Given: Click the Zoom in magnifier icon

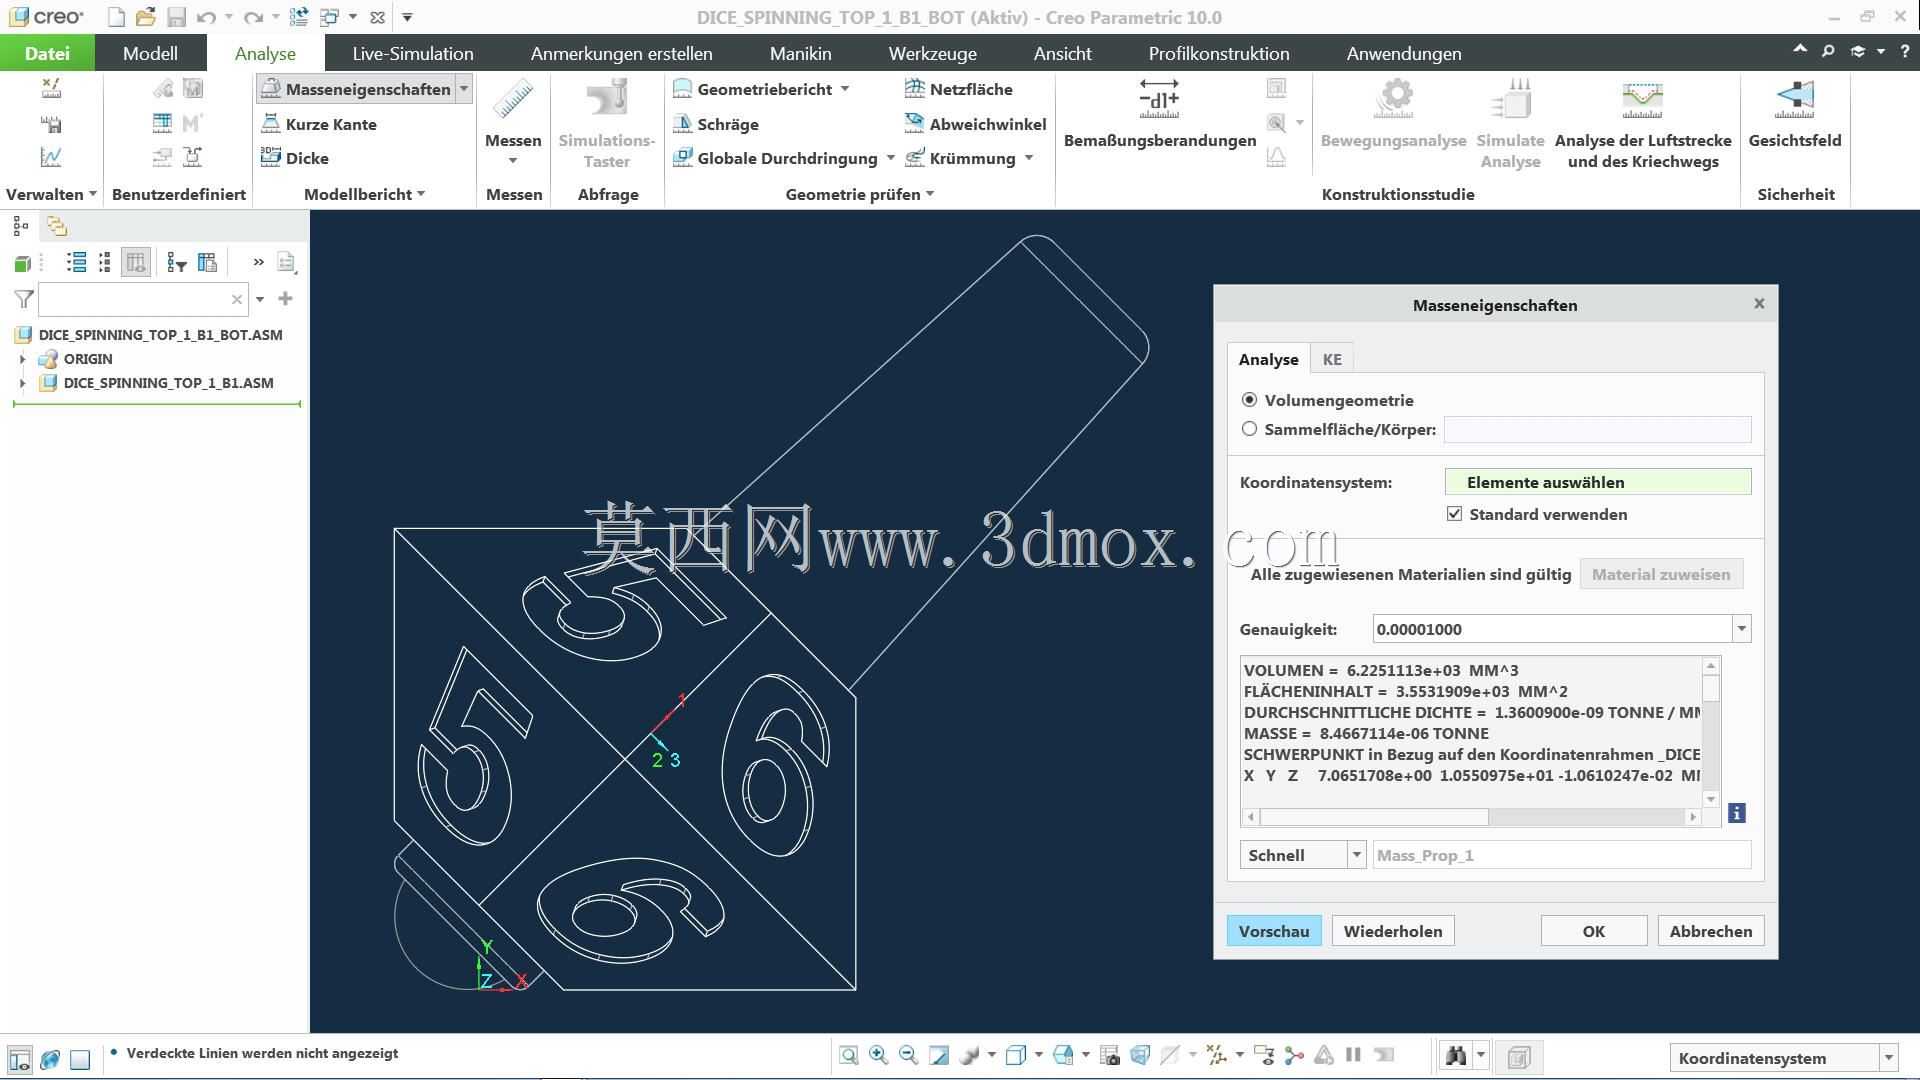Looking at the screenshot, I should pos(878,1055).
